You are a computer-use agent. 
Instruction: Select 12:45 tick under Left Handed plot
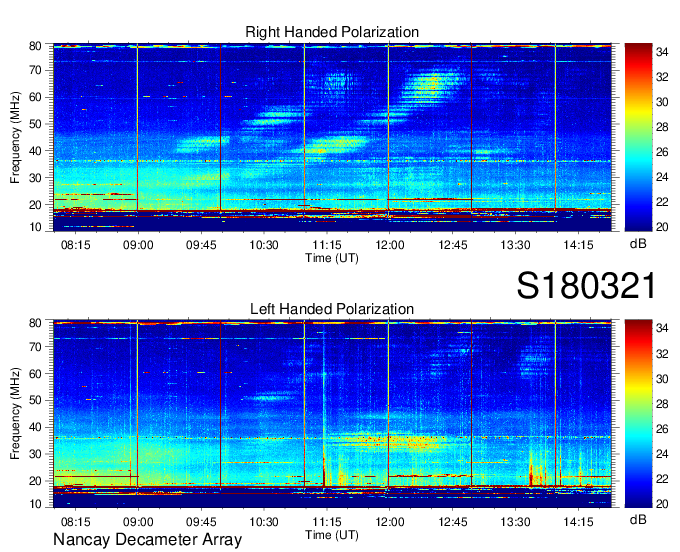click(453, 521)
